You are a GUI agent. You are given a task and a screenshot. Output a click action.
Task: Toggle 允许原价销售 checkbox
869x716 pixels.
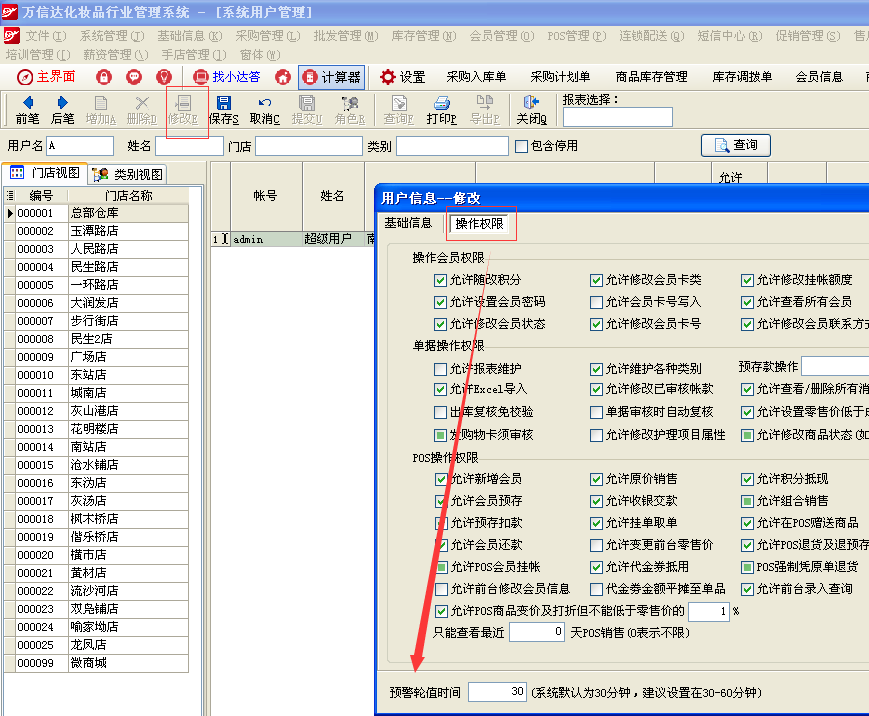(596, 479)
